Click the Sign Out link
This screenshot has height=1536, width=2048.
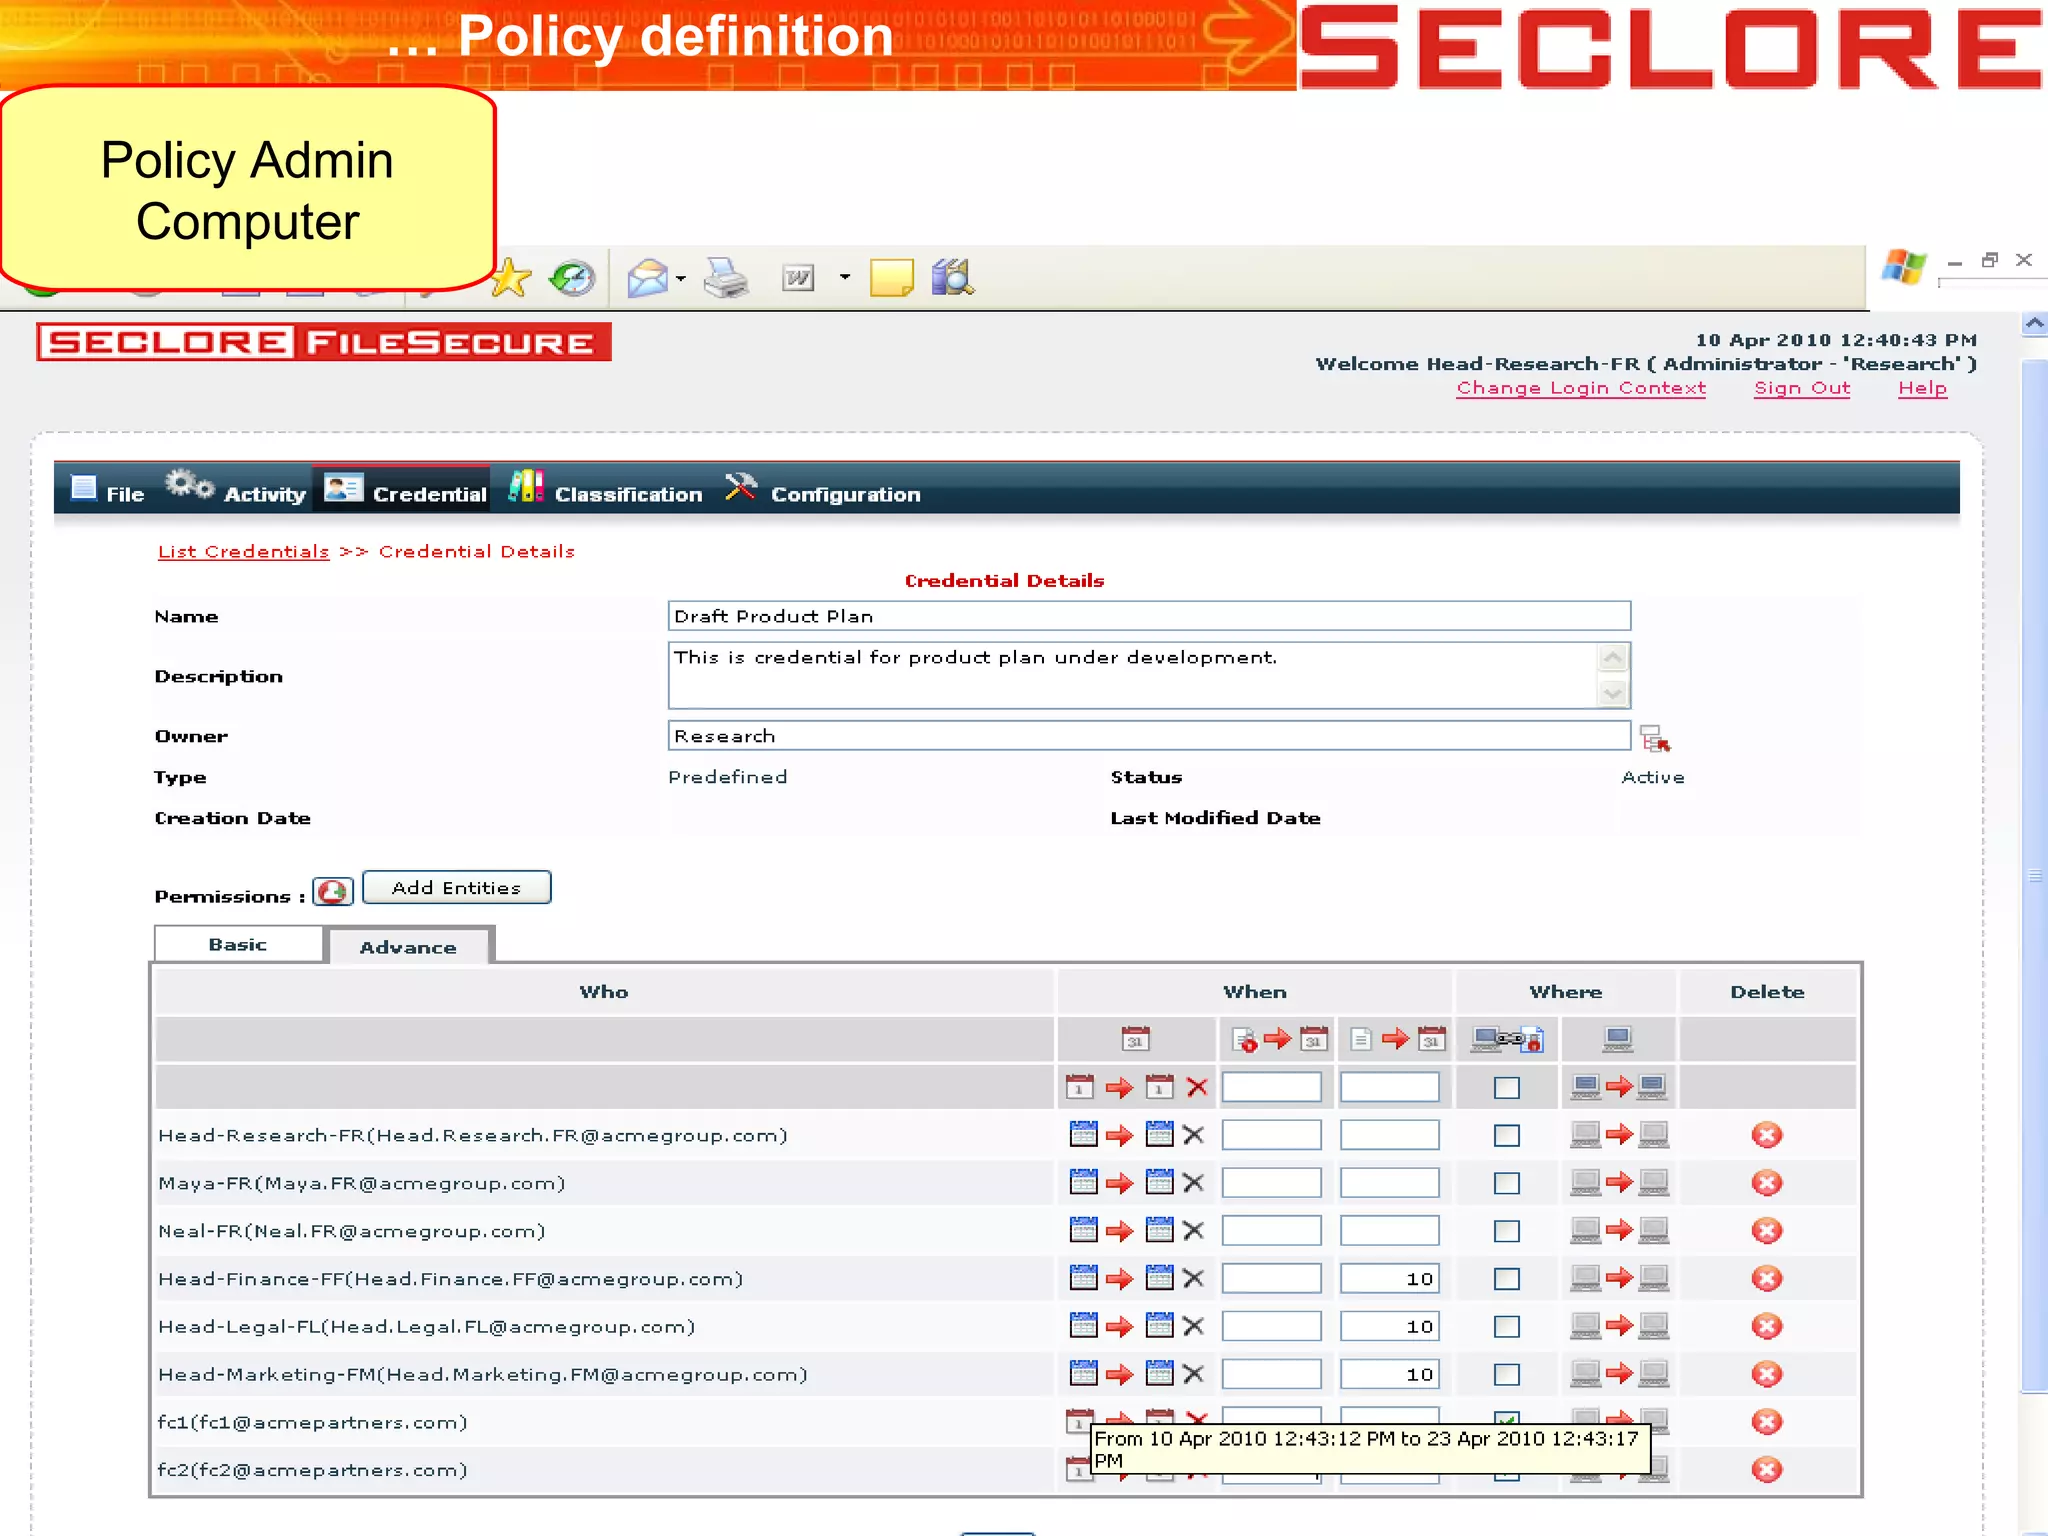(x=1802, y=388)
